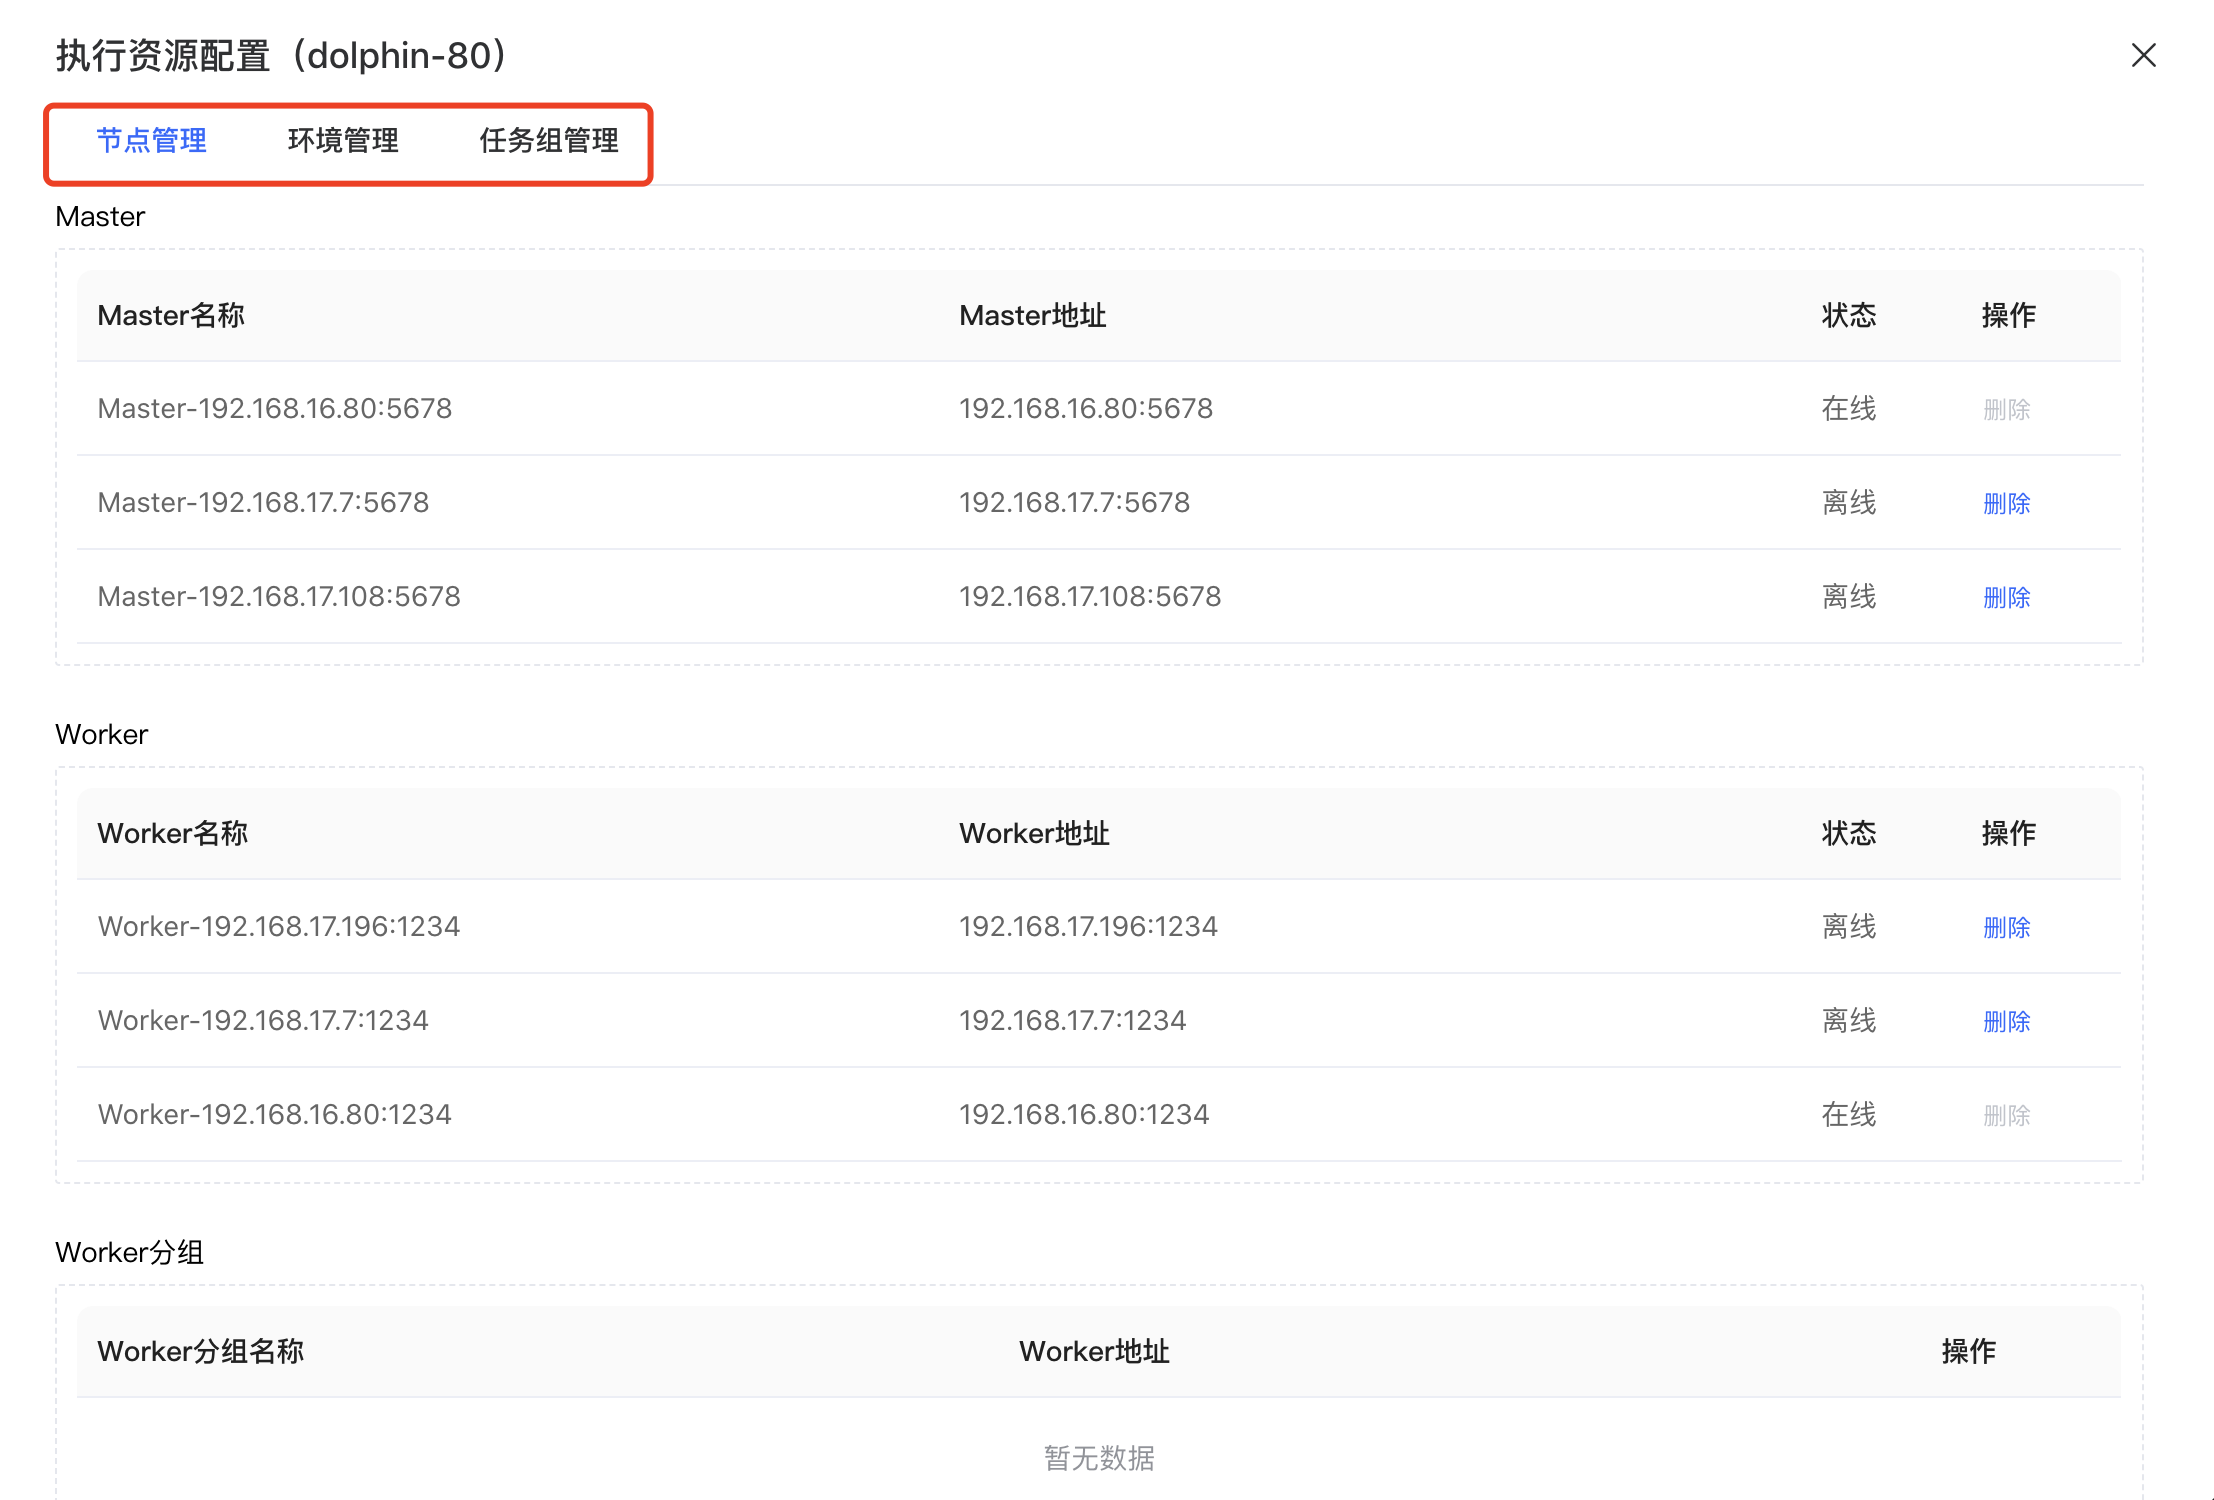The image size is (2214, 1500).
Task: Click Worker分组名称 column header
Action: pyautogui.click(x=200, y=1352)
